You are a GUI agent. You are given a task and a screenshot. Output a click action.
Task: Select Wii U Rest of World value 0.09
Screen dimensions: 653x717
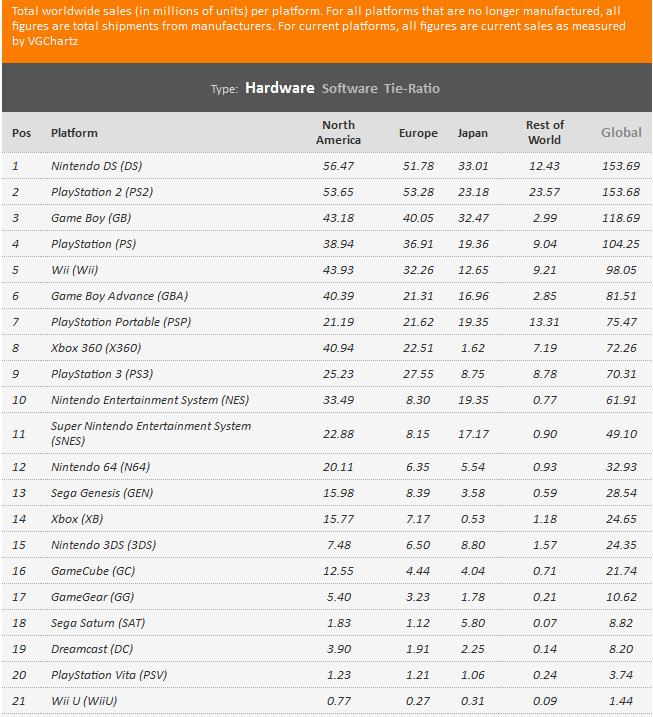(545, 702)
